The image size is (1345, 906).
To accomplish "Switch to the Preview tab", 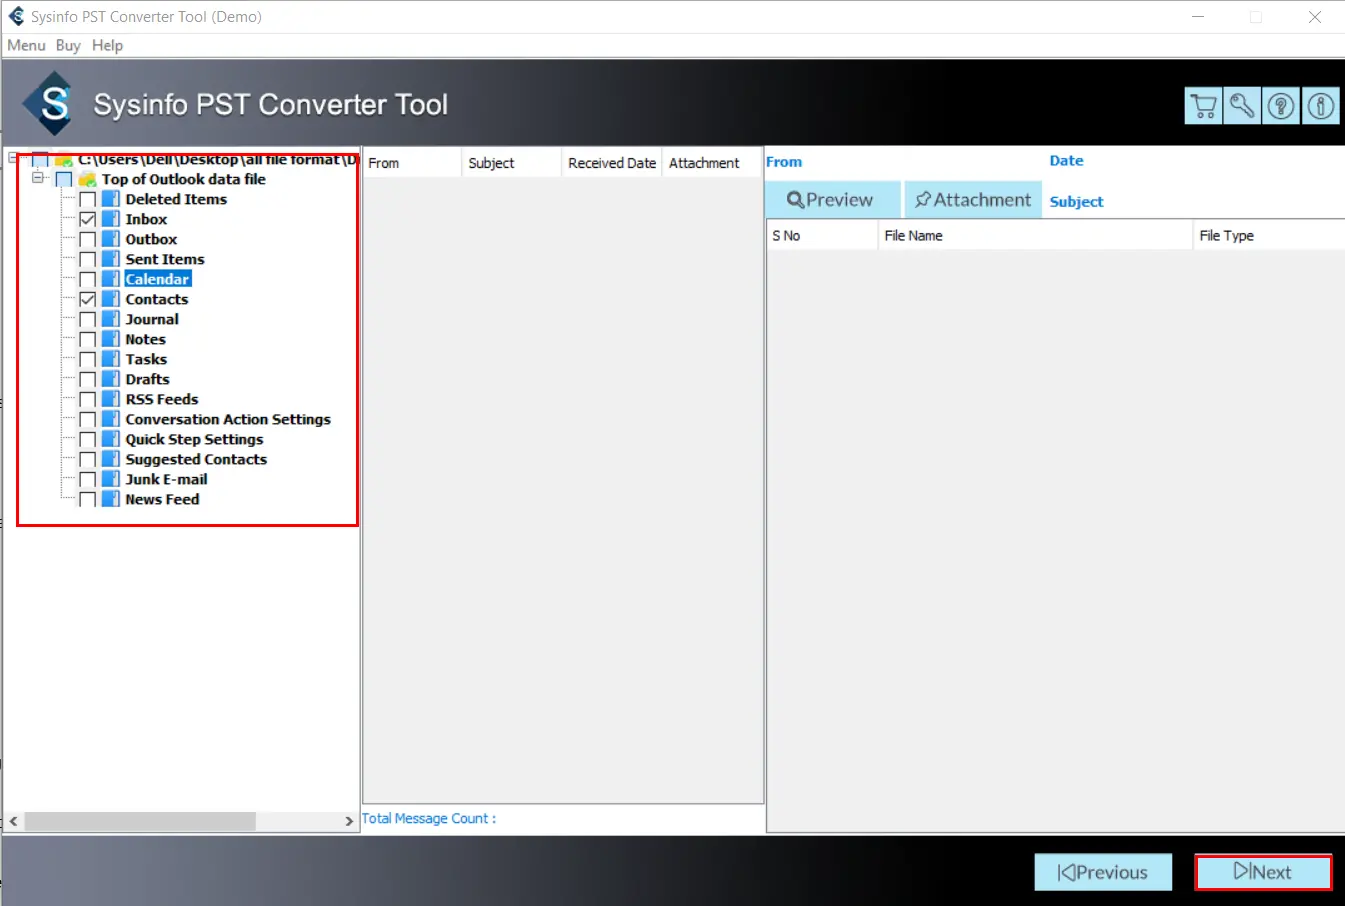I will point(833,199).
